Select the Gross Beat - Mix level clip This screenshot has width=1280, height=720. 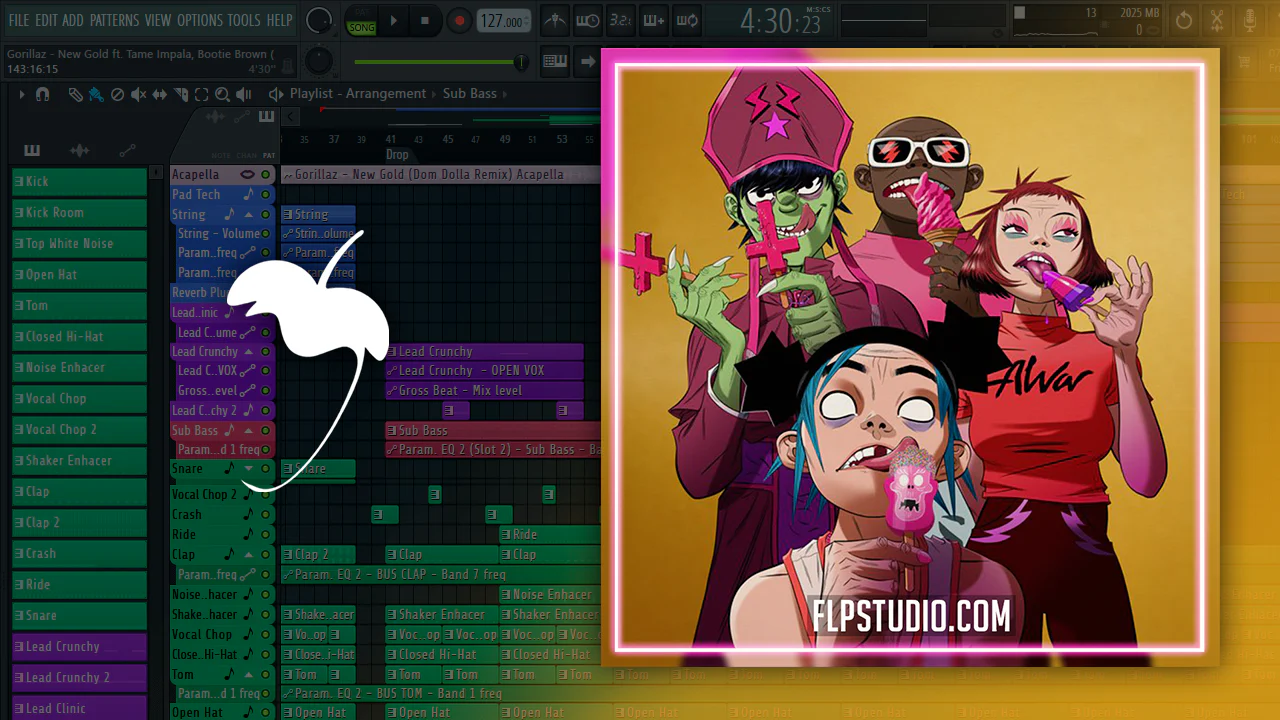pyautogui.click(x=484, y=391)
